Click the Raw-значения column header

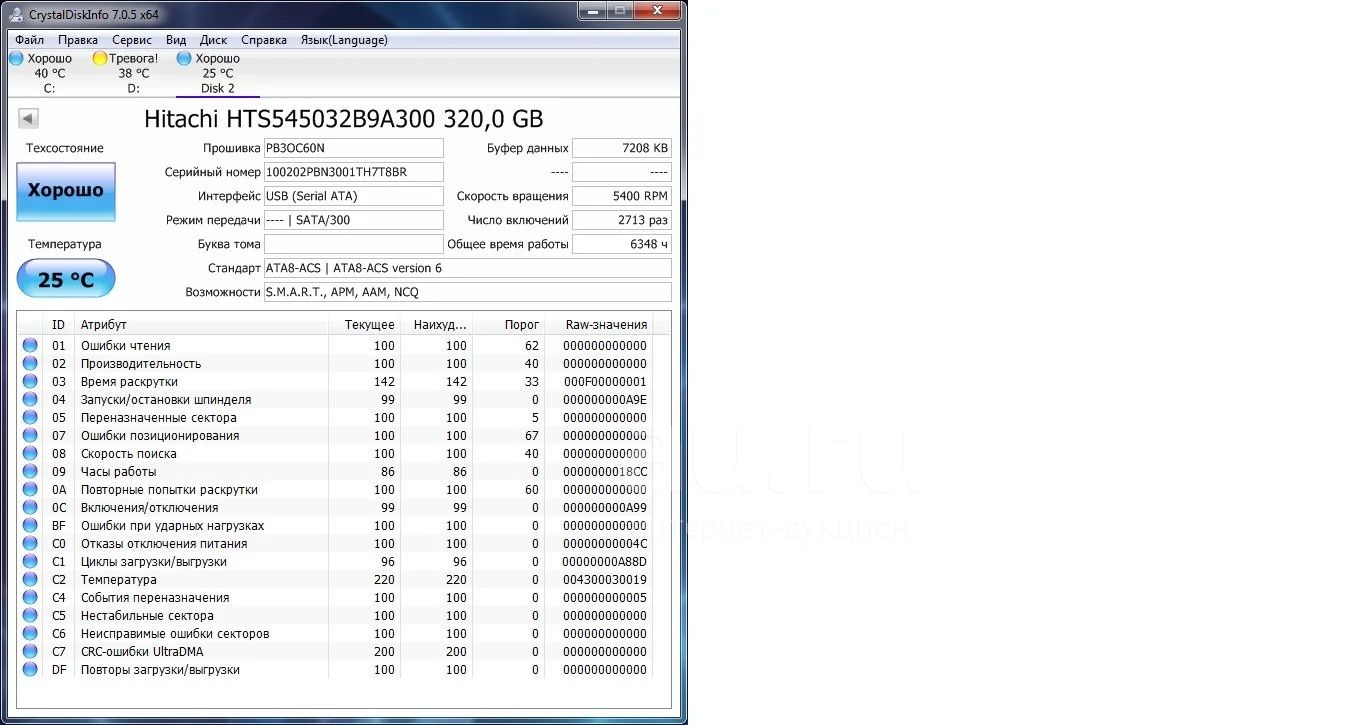point(599,324)
